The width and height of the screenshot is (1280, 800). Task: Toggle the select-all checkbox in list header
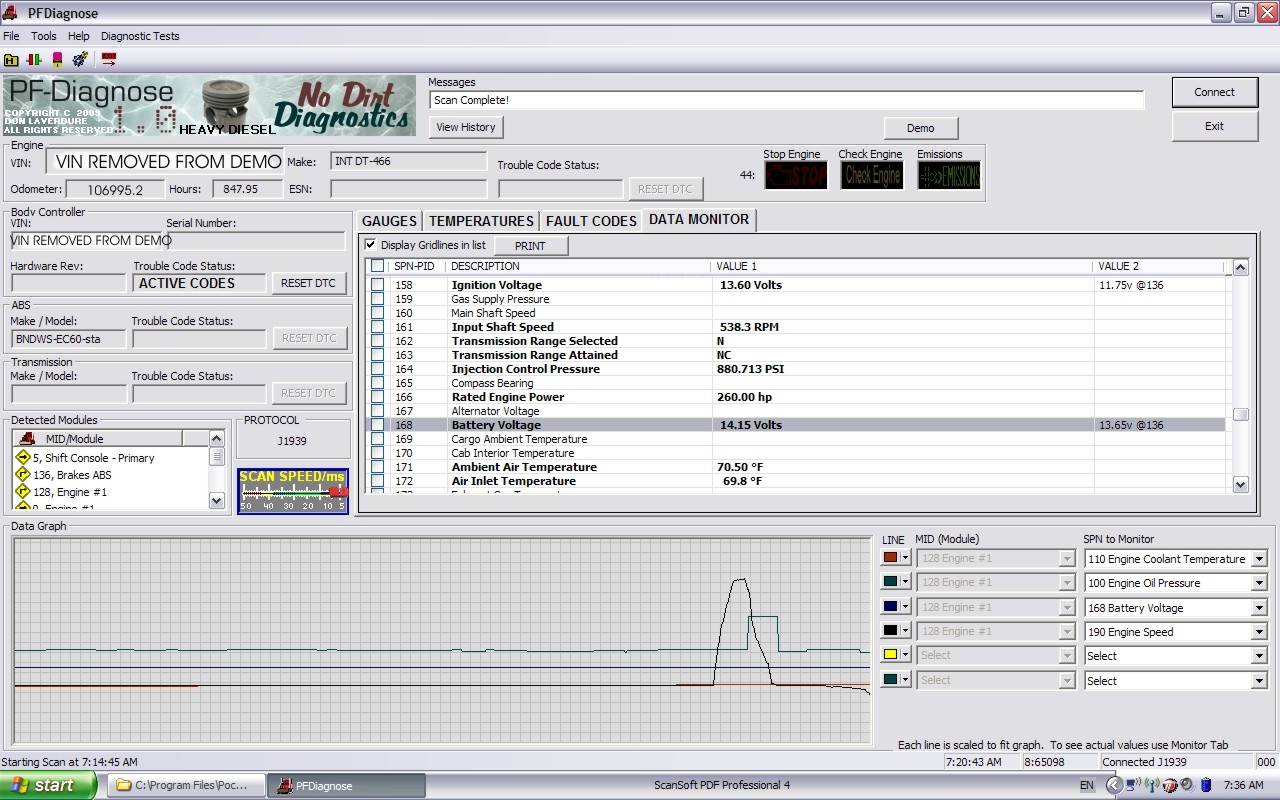coord(378,266)
